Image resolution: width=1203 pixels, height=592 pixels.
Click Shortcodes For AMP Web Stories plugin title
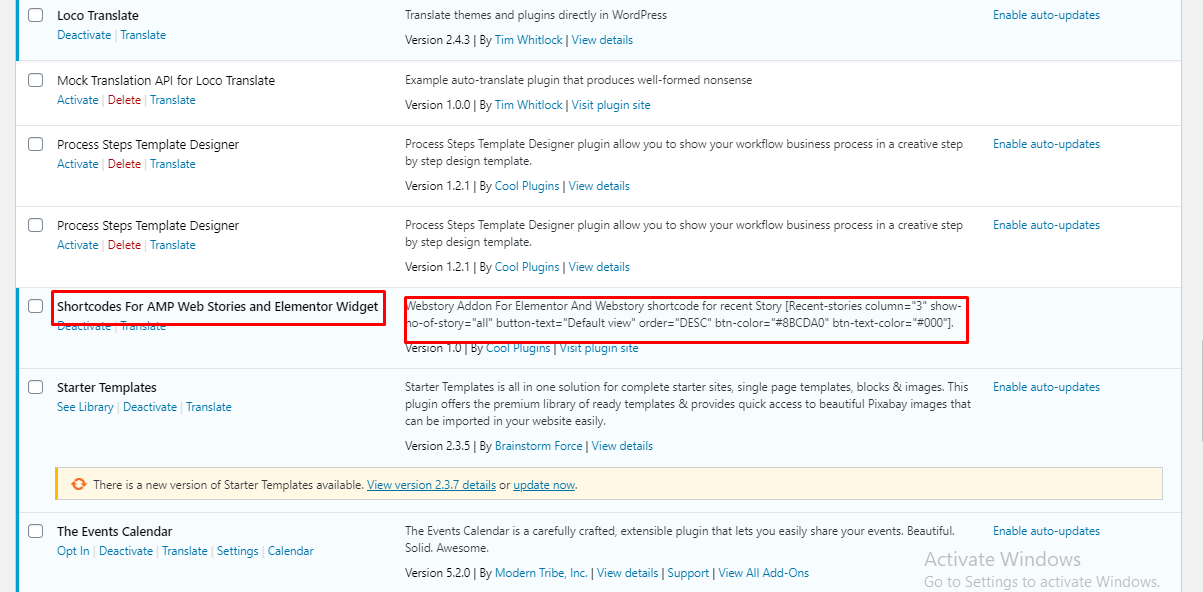(218, 306)
